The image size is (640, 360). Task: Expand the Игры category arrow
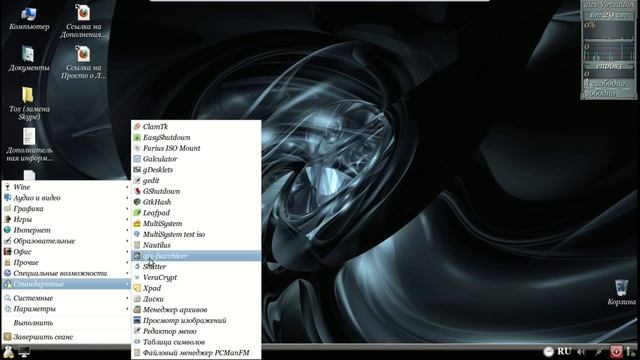(x=127, y=219)
